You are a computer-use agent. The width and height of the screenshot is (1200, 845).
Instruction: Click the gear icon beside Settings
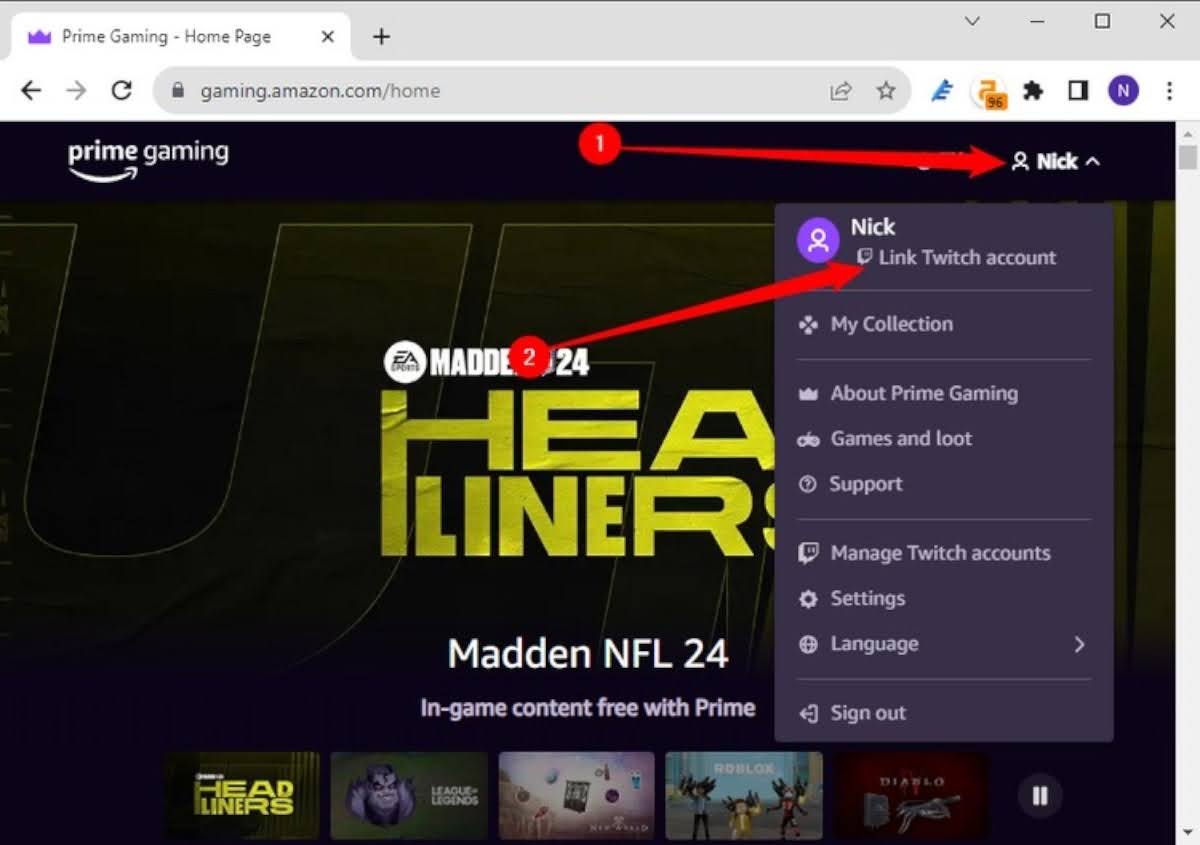(x=808, y=599)
